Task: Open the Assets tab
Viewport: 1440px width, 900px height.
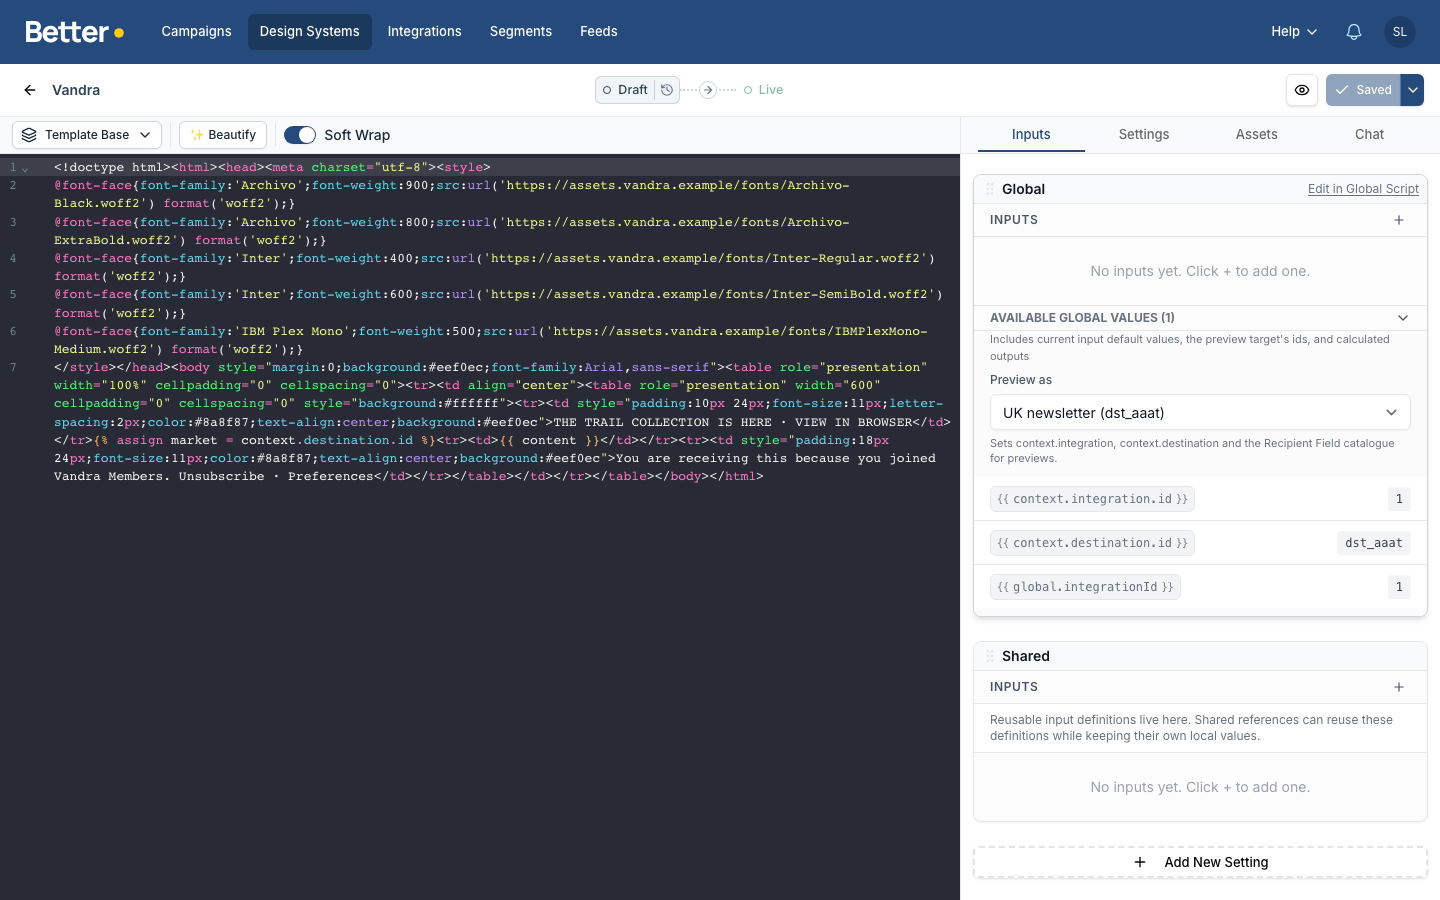Action: pos(1257,135)
